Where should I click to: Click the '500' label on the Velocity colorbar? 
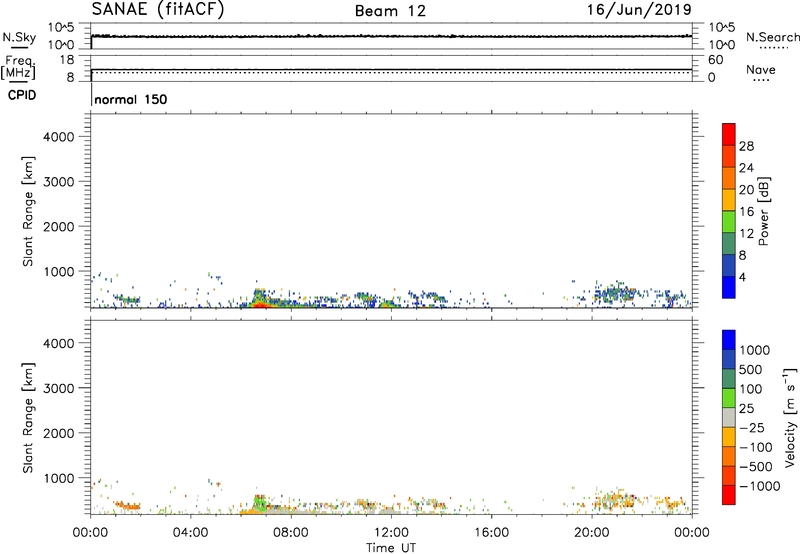coord(751,369)
